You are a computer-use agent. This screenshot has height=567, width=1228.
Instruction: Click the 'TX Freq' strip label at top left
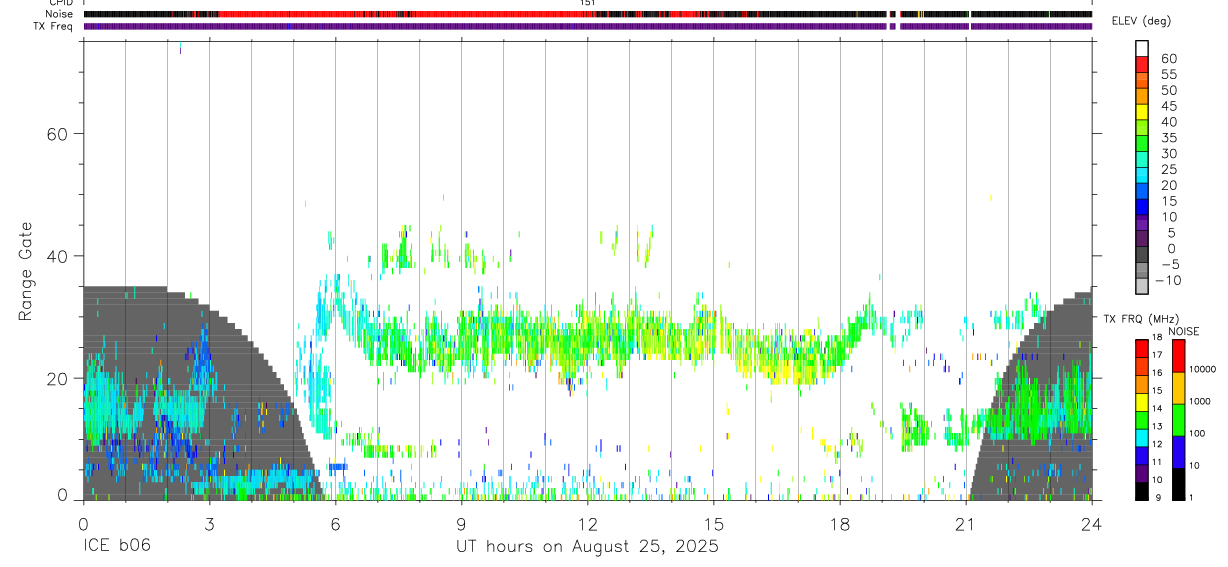click(53, 26)
